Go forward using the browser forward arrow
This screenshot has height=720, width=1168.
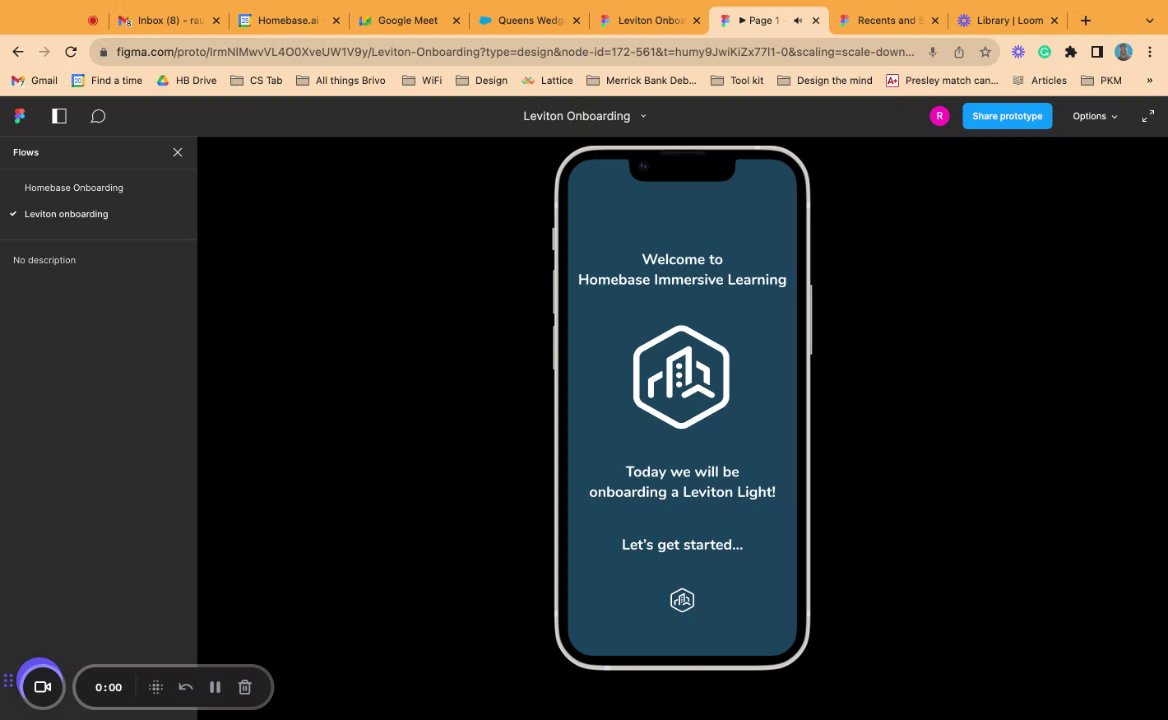(45, 51)
